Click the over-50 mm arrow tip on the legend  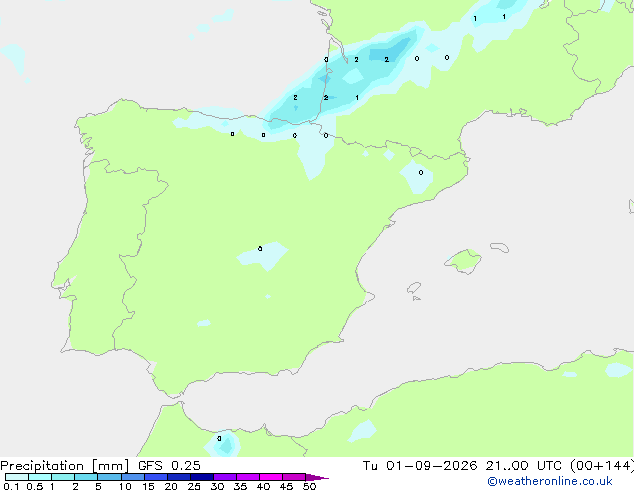[317, 477]
